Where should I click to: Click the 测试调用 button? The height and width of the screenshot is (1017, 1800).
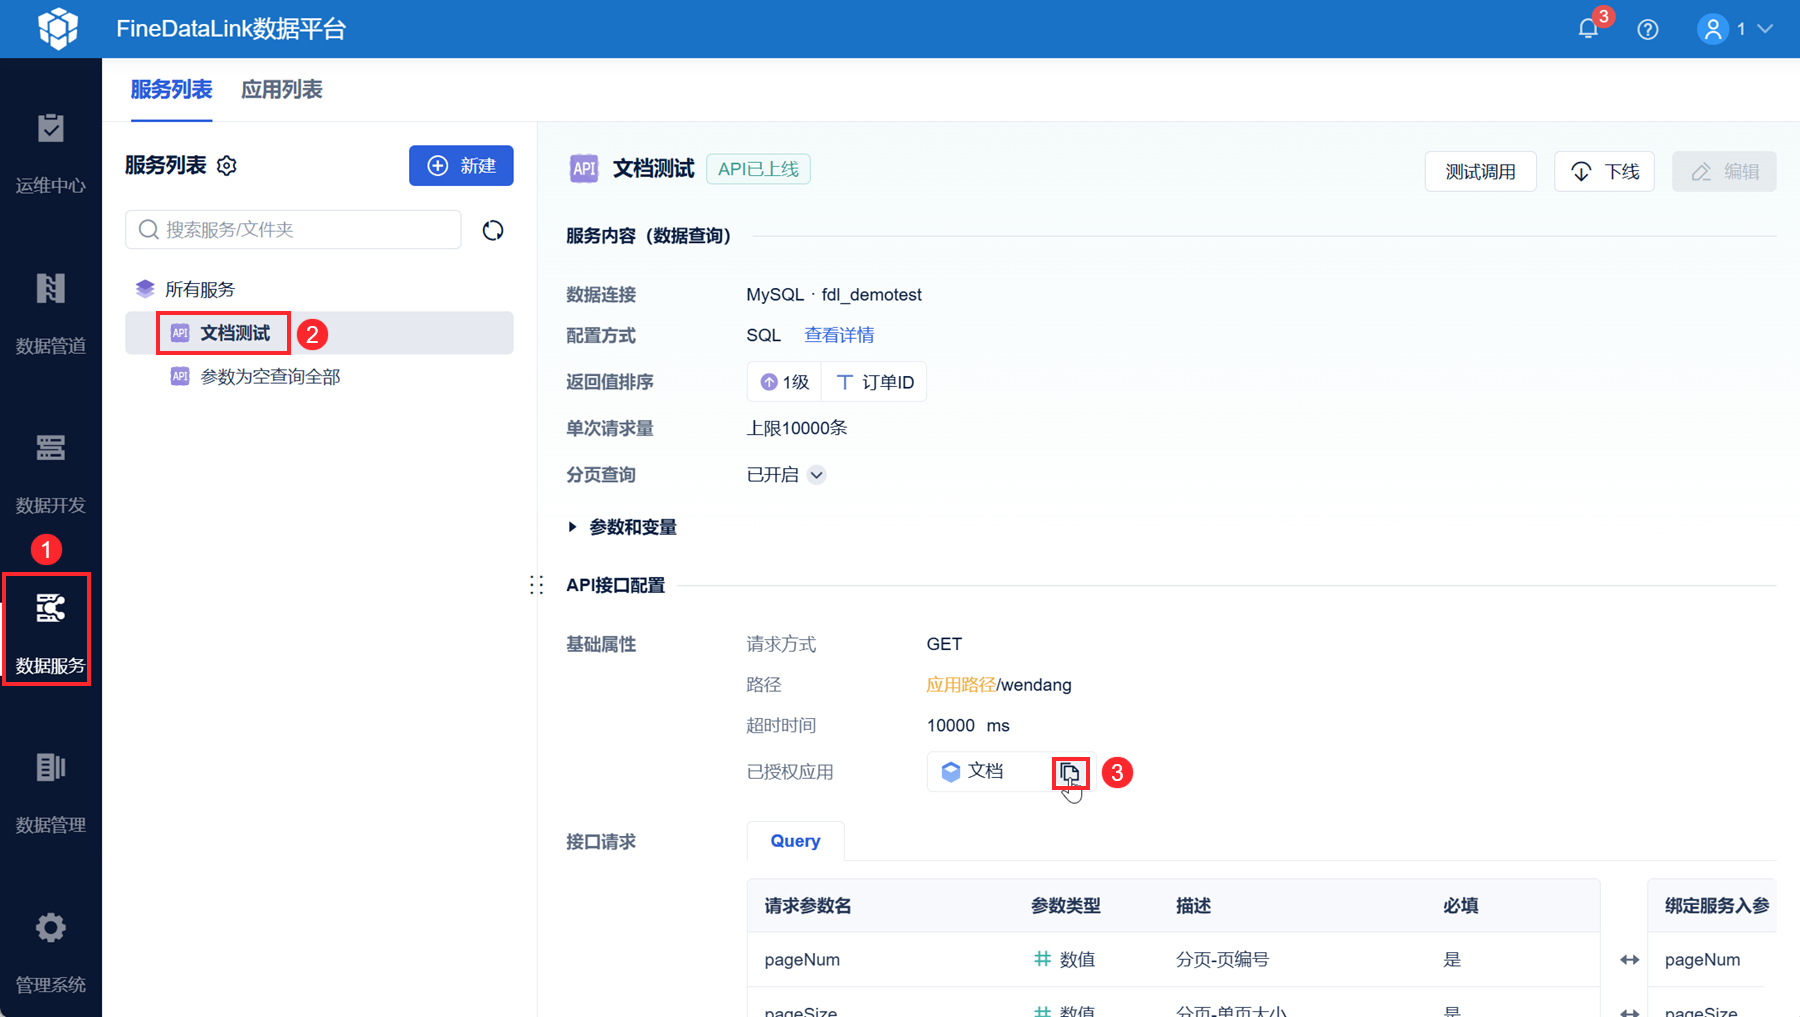(1480, 171)
